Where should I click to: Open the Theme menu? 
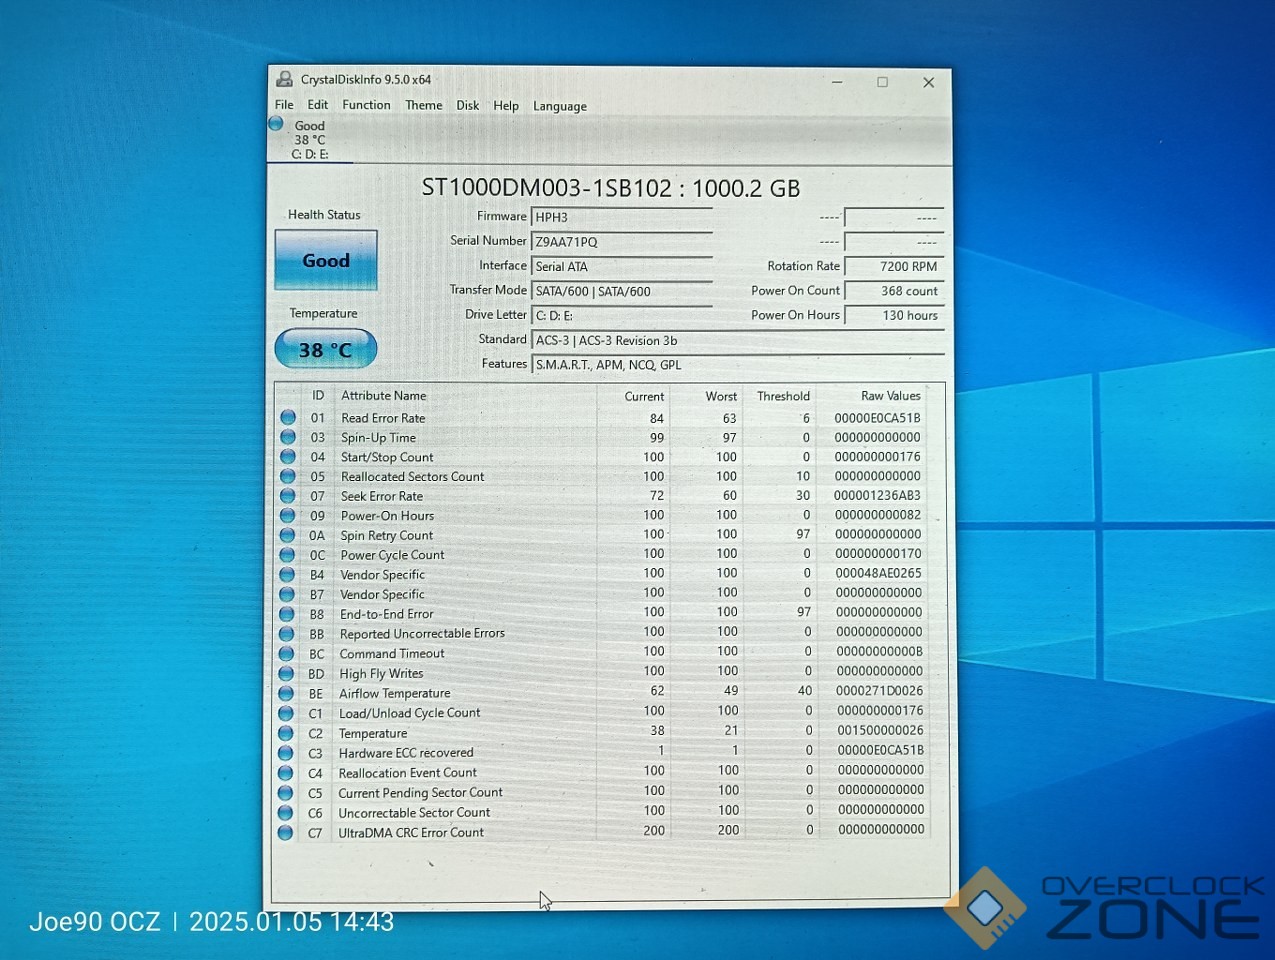point(424,105)
